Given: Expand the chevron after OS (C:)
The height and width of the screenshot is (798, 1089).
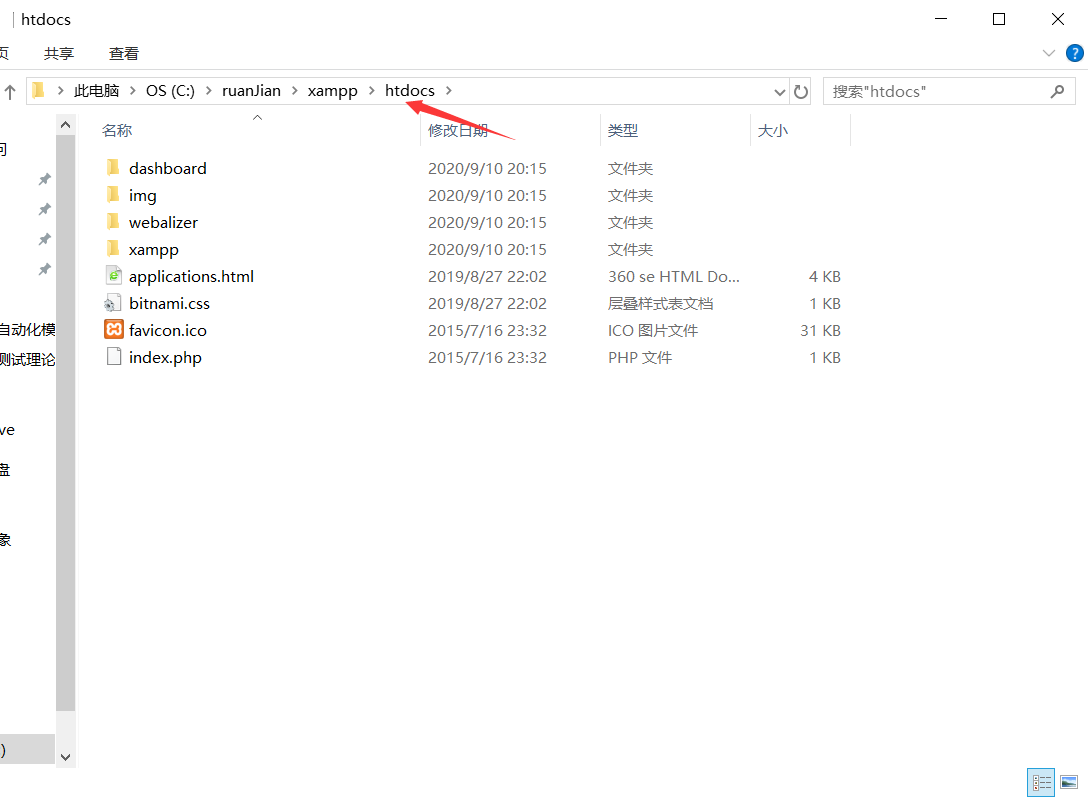Looking at the screenshot, I should [x=208, y=90].
